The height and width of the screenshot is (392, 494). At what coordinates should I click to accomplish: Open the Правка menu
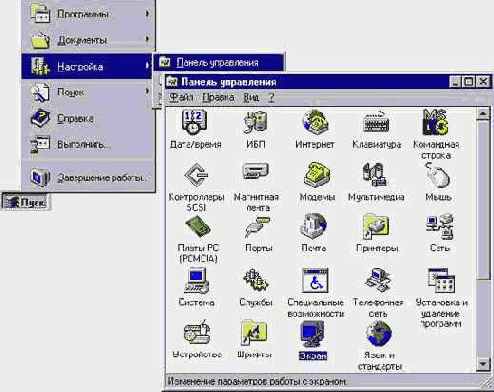218,98
